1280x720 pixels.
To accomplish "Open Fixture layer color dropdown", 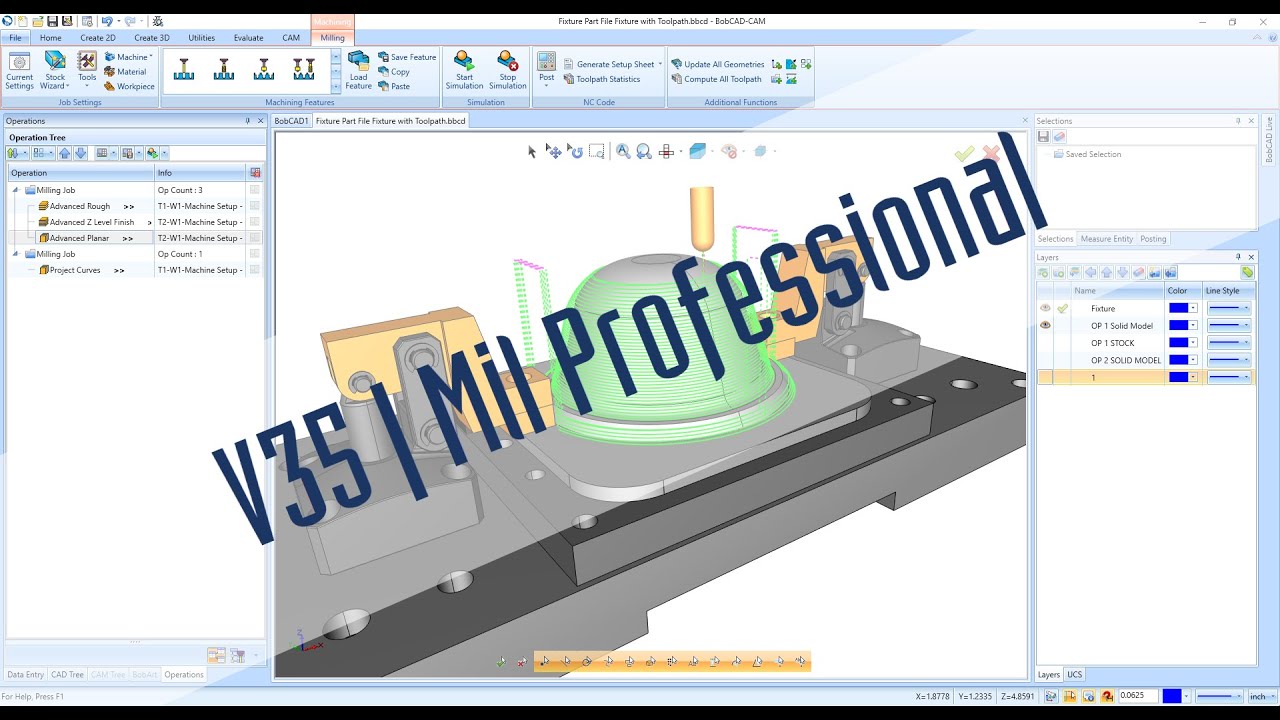I will (1193, 308).
